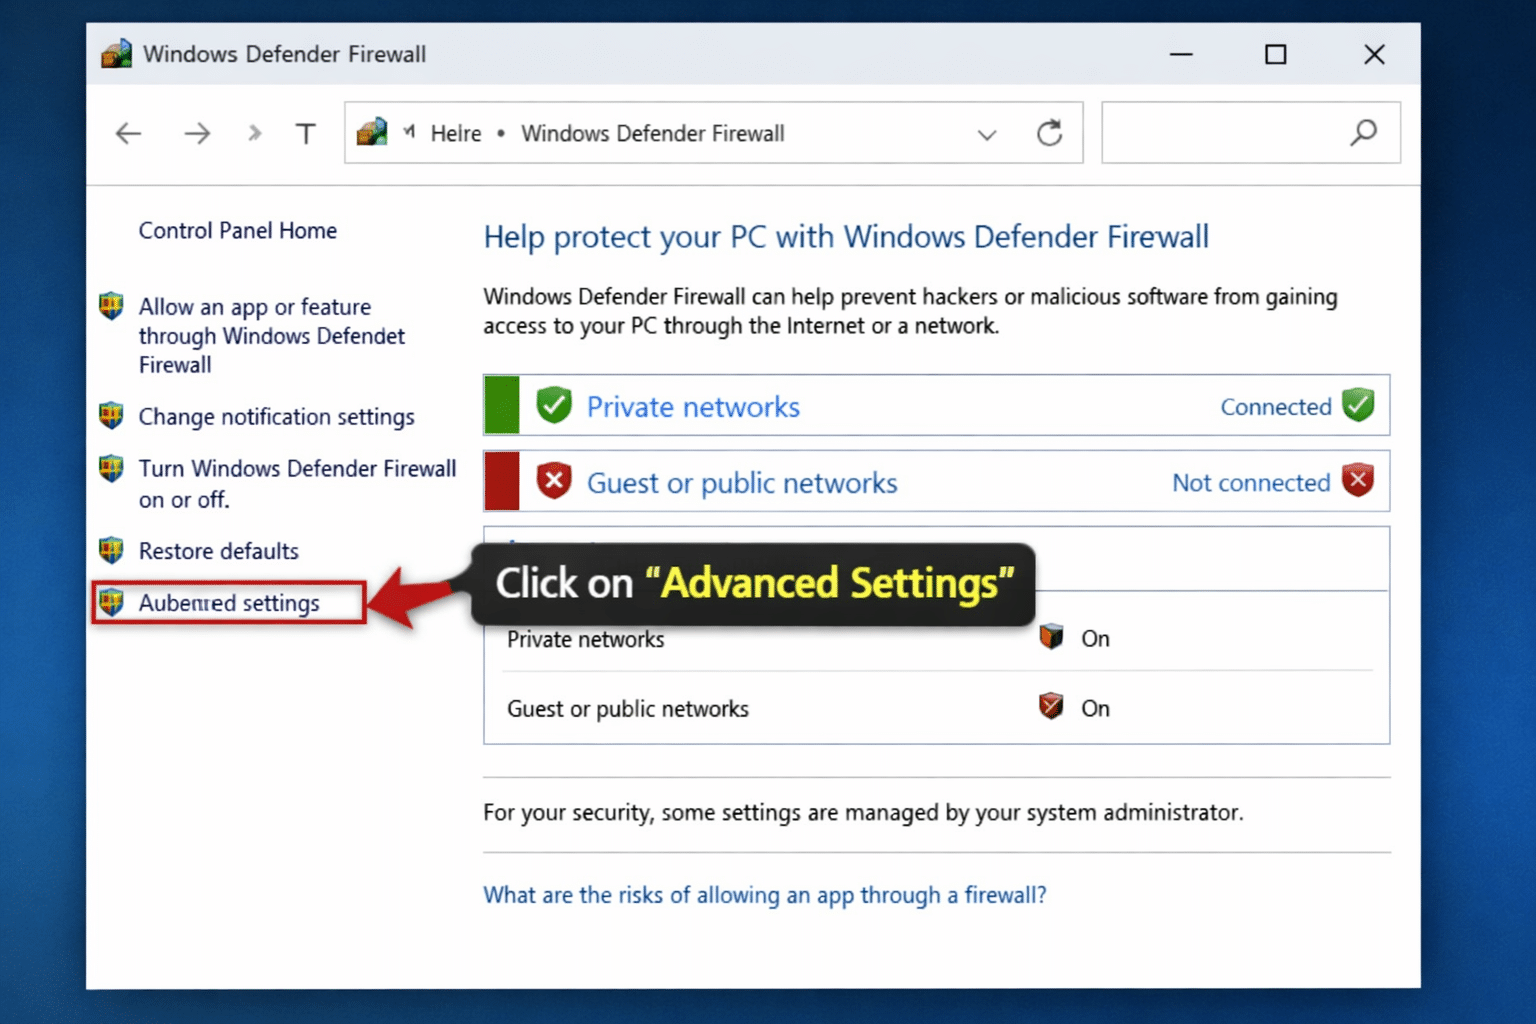Click the firewall icon in Private networks On row

coord(1051,636)
